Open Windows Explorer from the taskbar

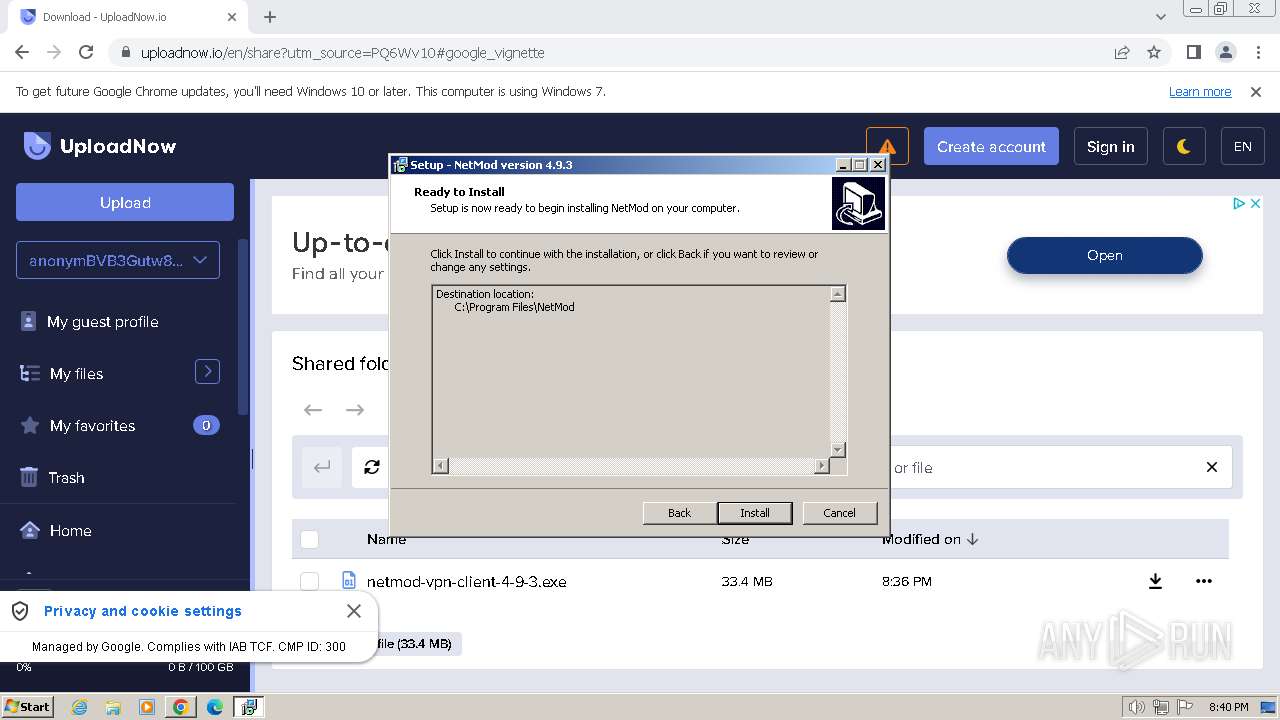point(113,707)
